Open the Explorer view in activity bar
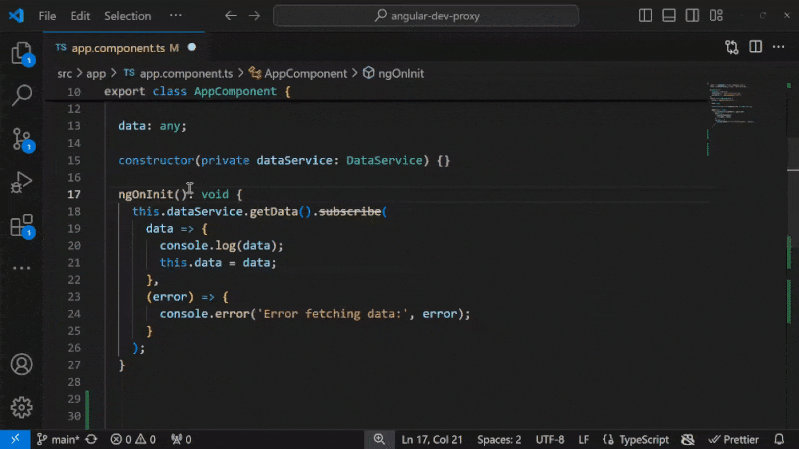 [x=21, y=54]
